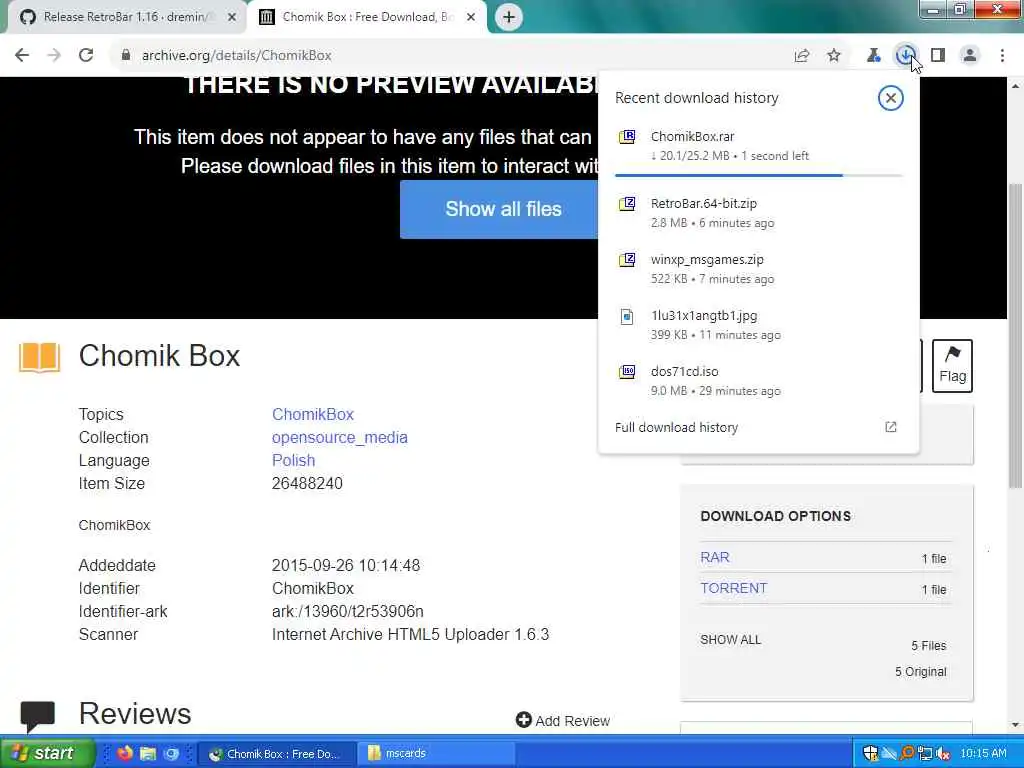Click the RetroBar.64-bit.zip file icon
The height and width of the screenshot is (768, 1024).
pos(627,204)
